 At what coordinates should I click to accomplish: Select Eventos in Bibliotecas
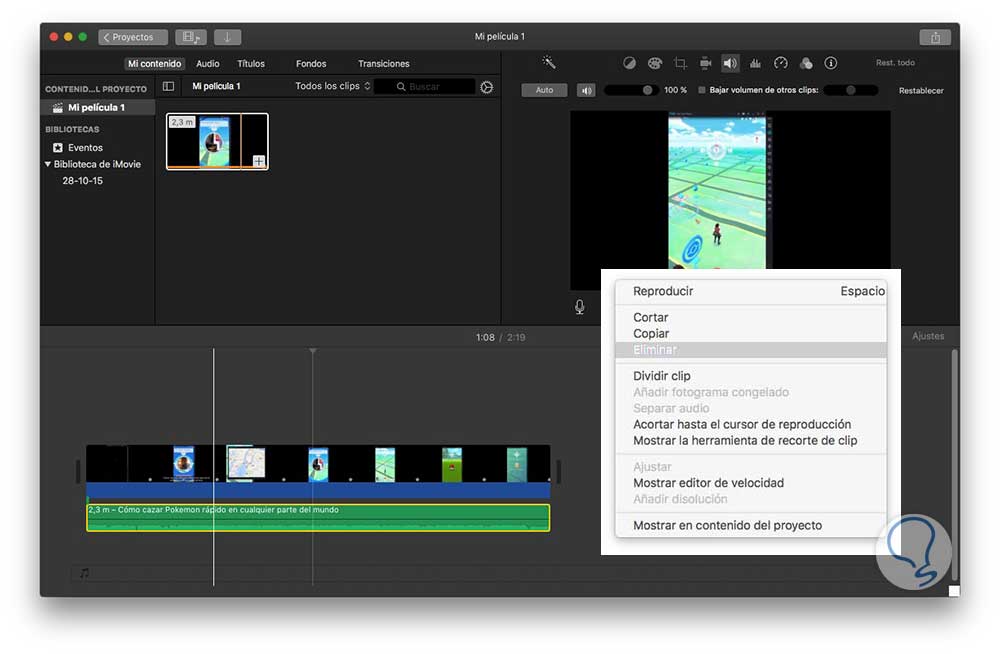point(85,147)
